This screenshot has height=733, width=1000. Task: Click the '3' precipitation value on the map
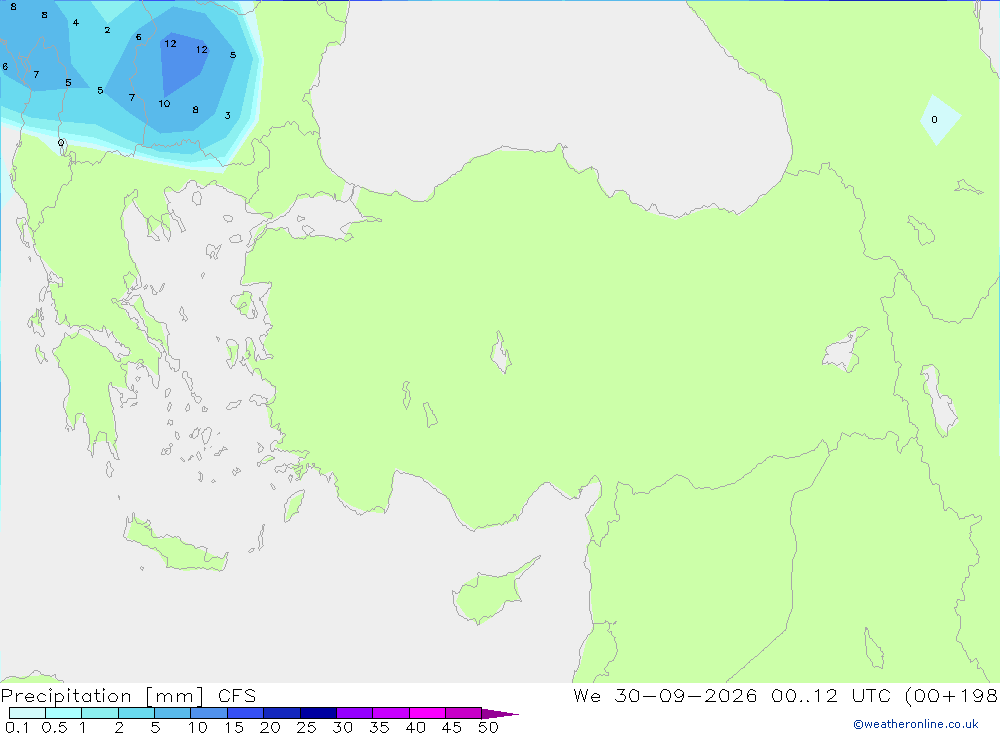click(x=228, y=115)
